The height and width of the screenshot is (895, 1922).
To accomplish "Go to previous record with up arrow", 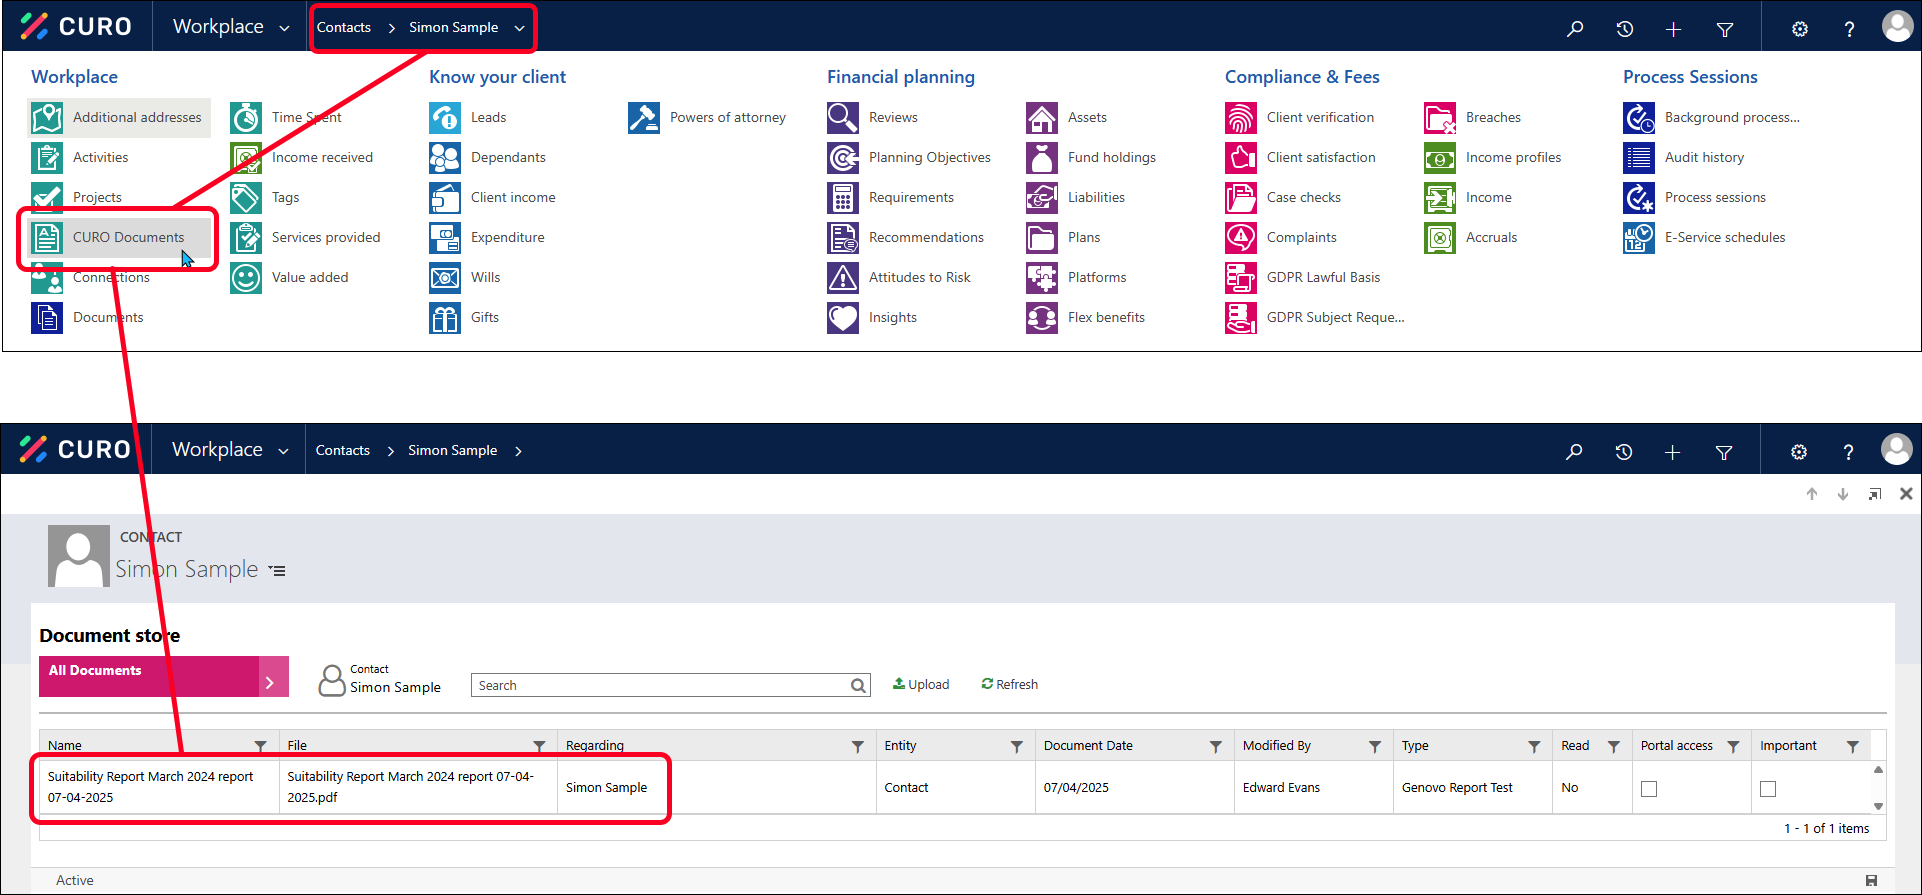I will pyautogui.click(x=1812, y=494).
